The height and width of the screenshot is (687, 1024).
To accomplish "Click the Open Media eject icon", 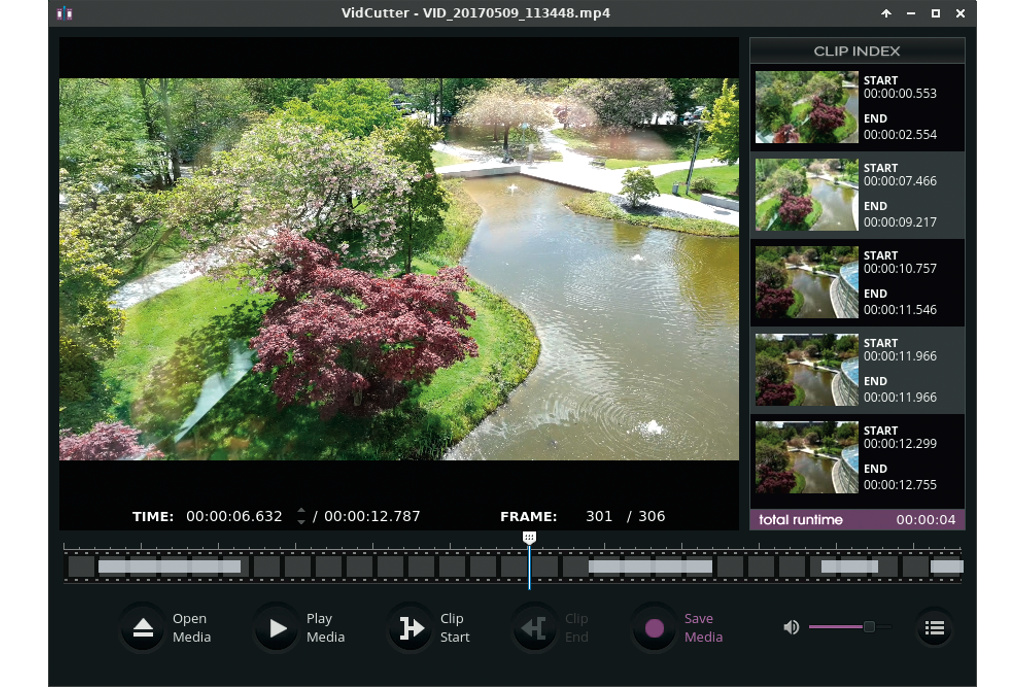I will point(143,628).
